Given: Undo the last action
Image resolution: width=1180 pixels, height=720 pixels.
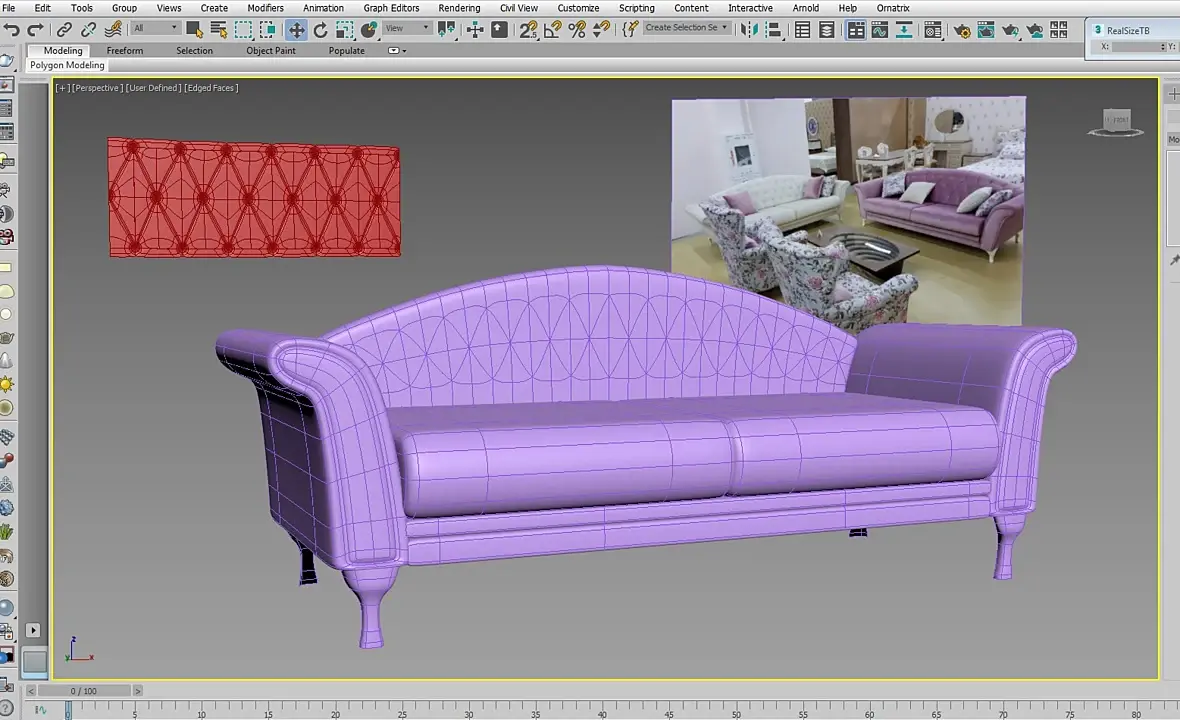Looking at the screenshot, I should click(12, 29).
